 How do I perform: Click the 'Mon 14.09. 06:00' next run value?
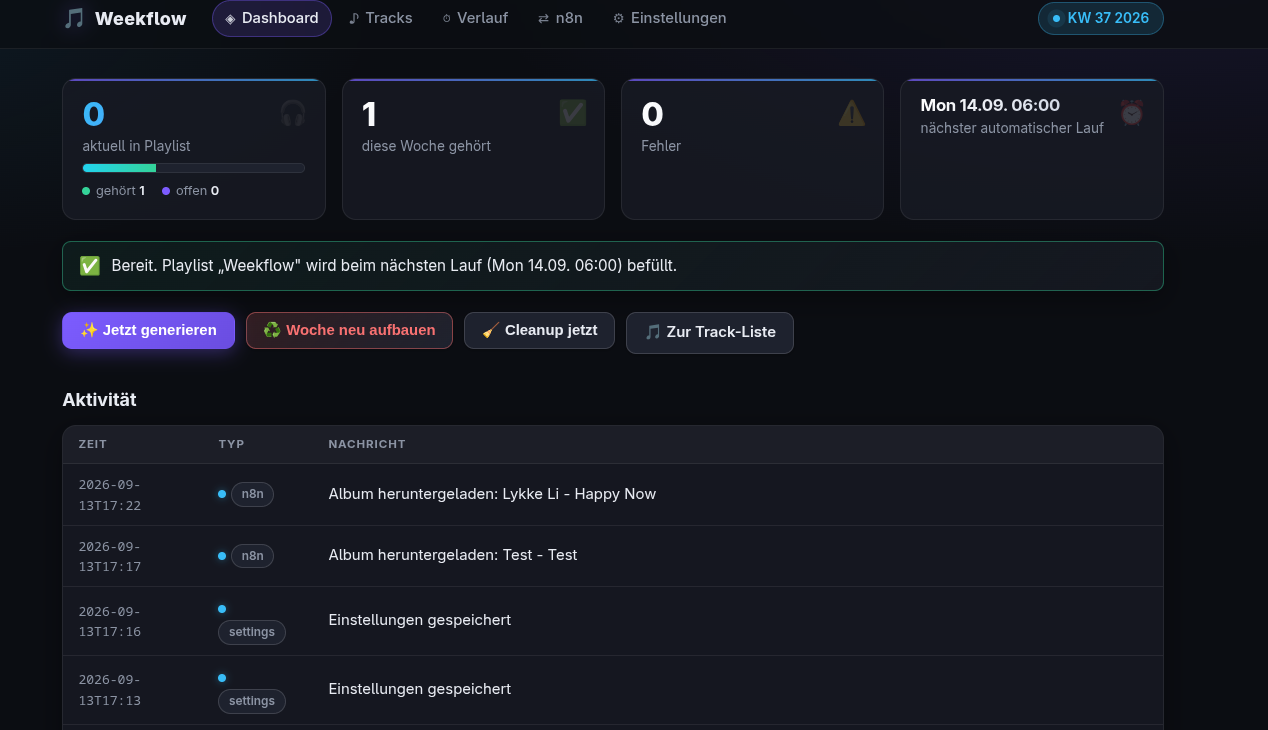[990, 105]
